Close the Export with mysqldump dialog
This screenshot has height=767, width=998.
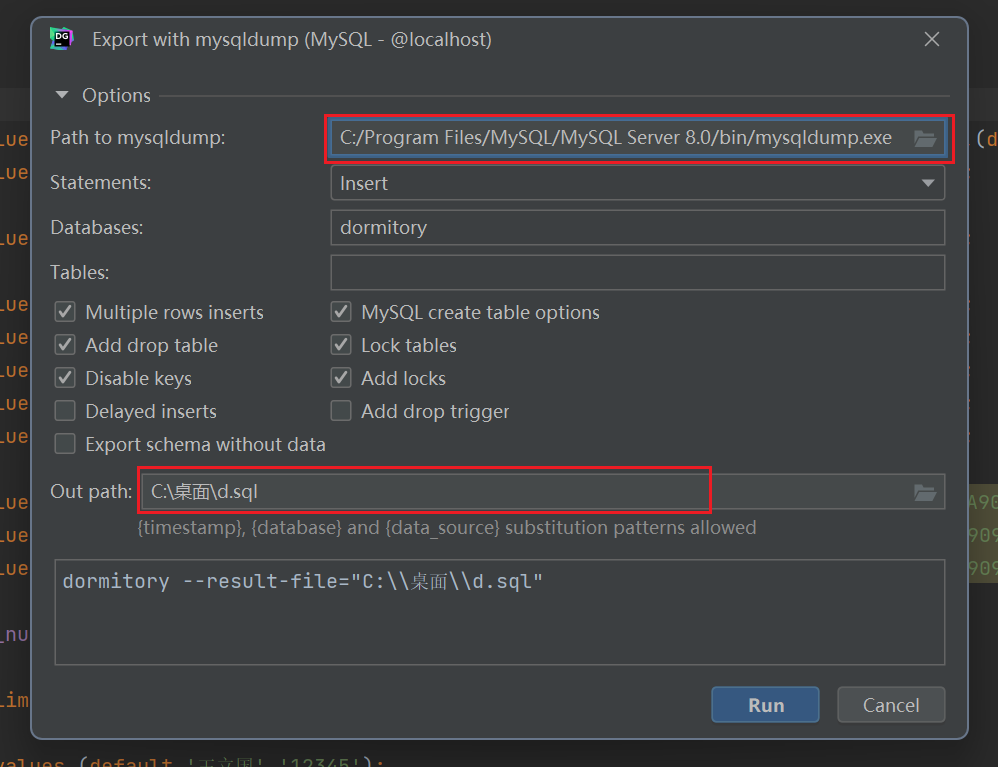click(x=932, y=39)
